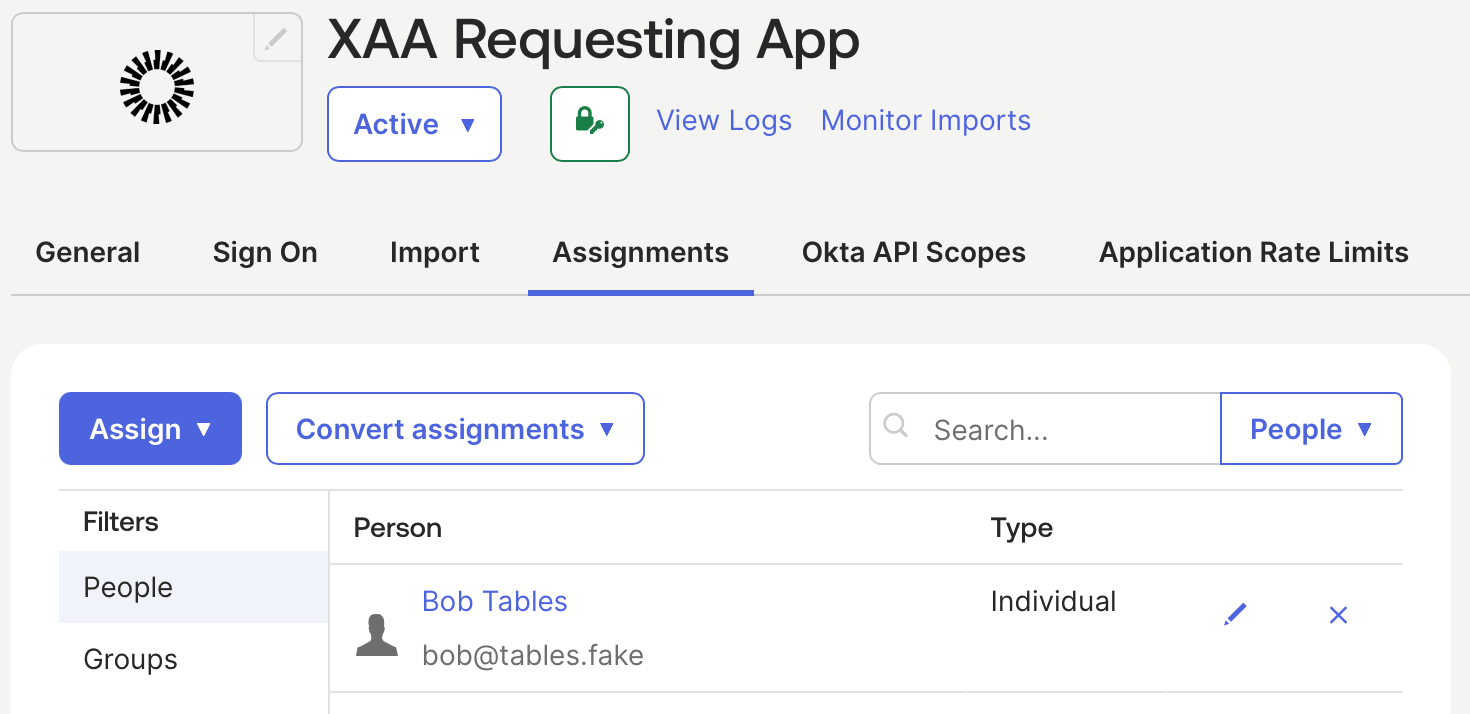The image size is (1470, 714).
Task: Open the View Logs link
Action: coord(724,121)
